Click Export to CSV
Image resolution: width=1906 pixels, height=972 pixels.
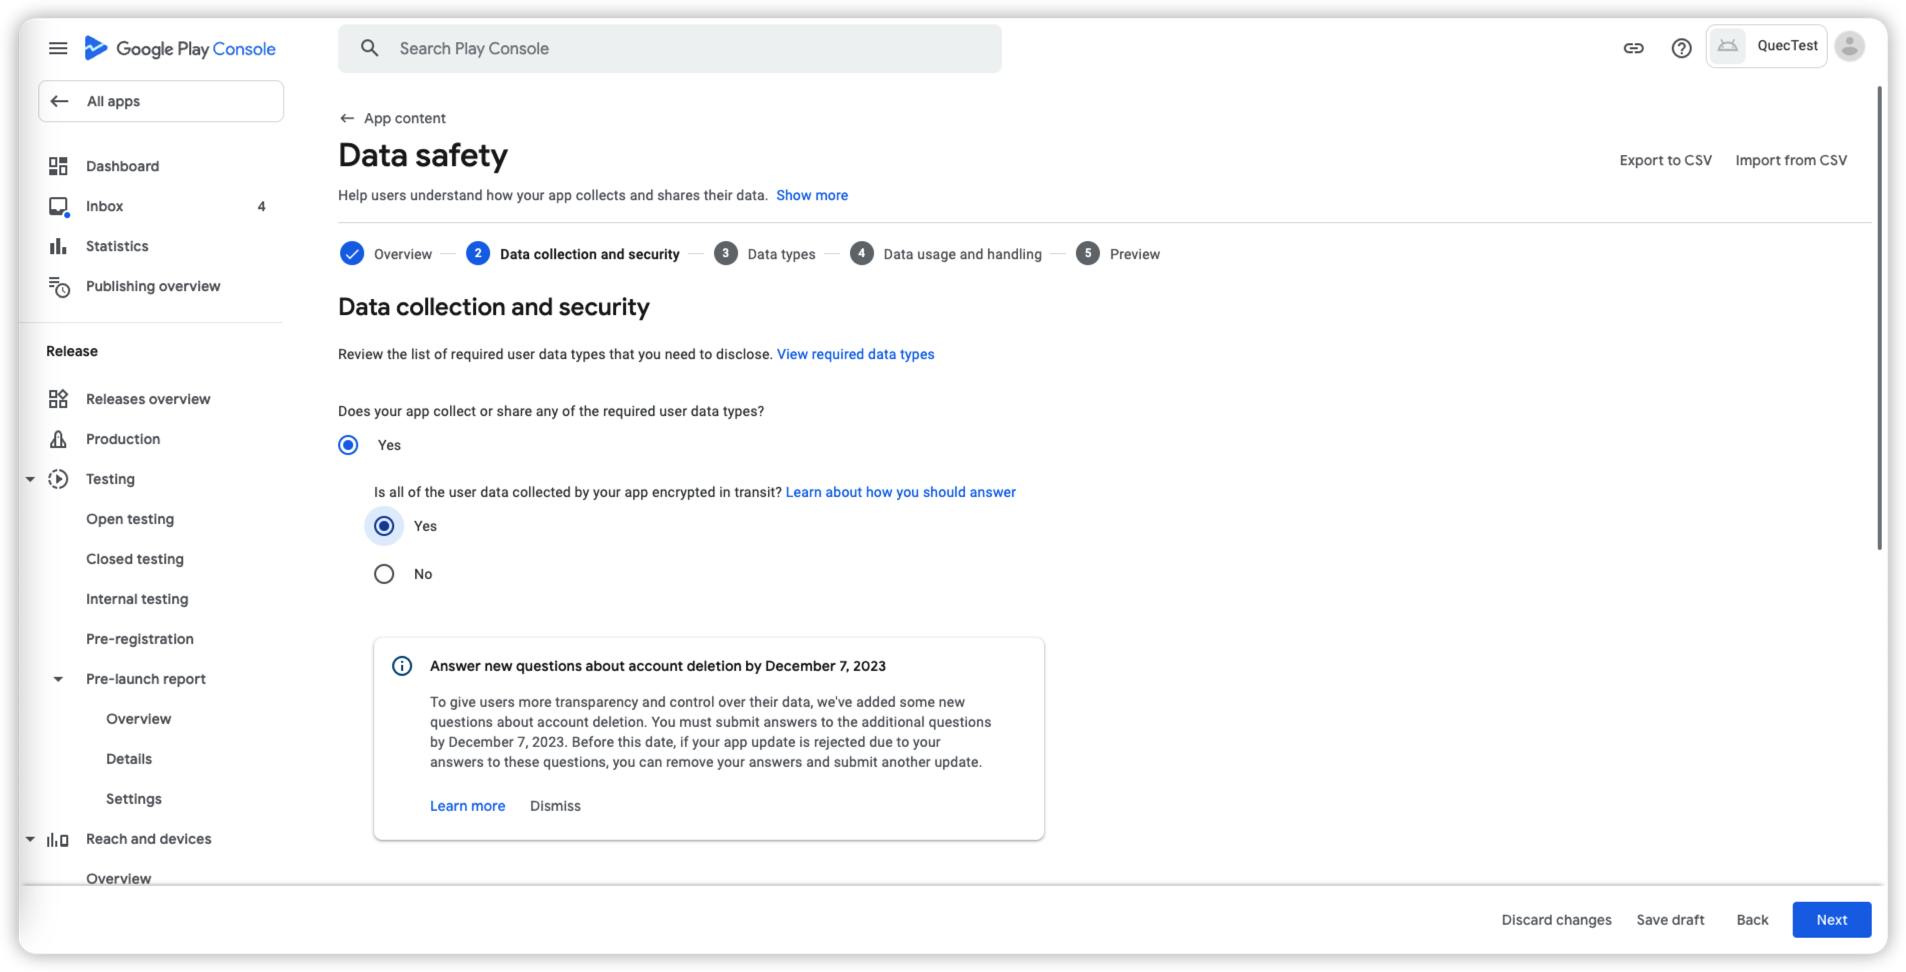point(1665,160)
